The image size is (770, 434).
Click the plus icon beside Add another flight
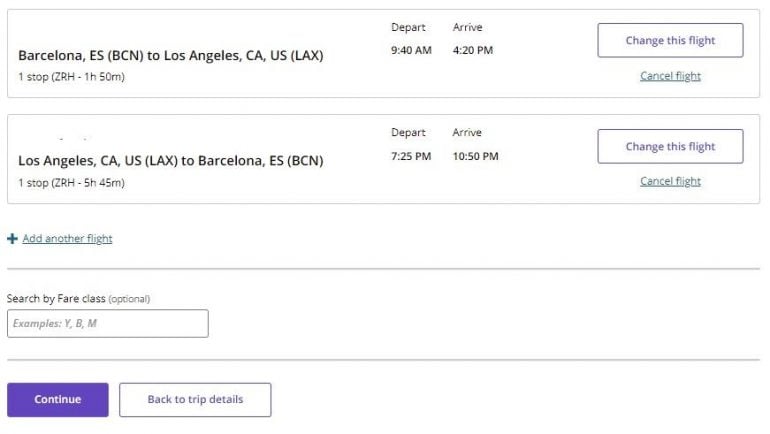coord(12,239)
